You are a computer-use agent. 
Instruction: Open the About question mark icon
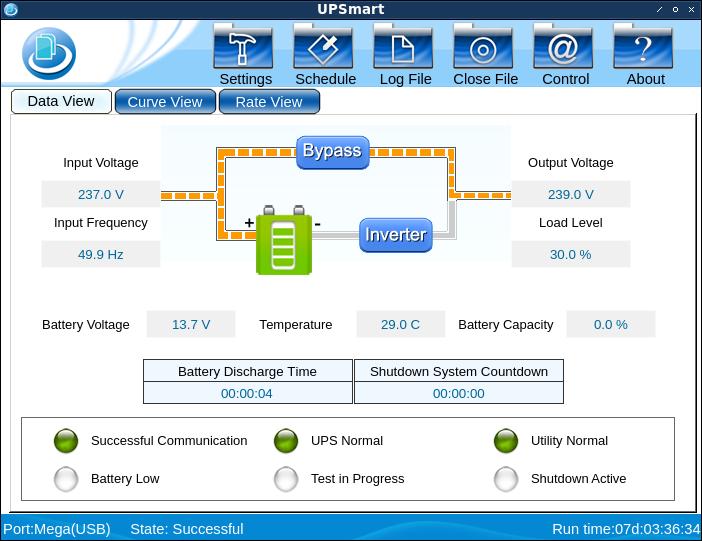point(644,47)
